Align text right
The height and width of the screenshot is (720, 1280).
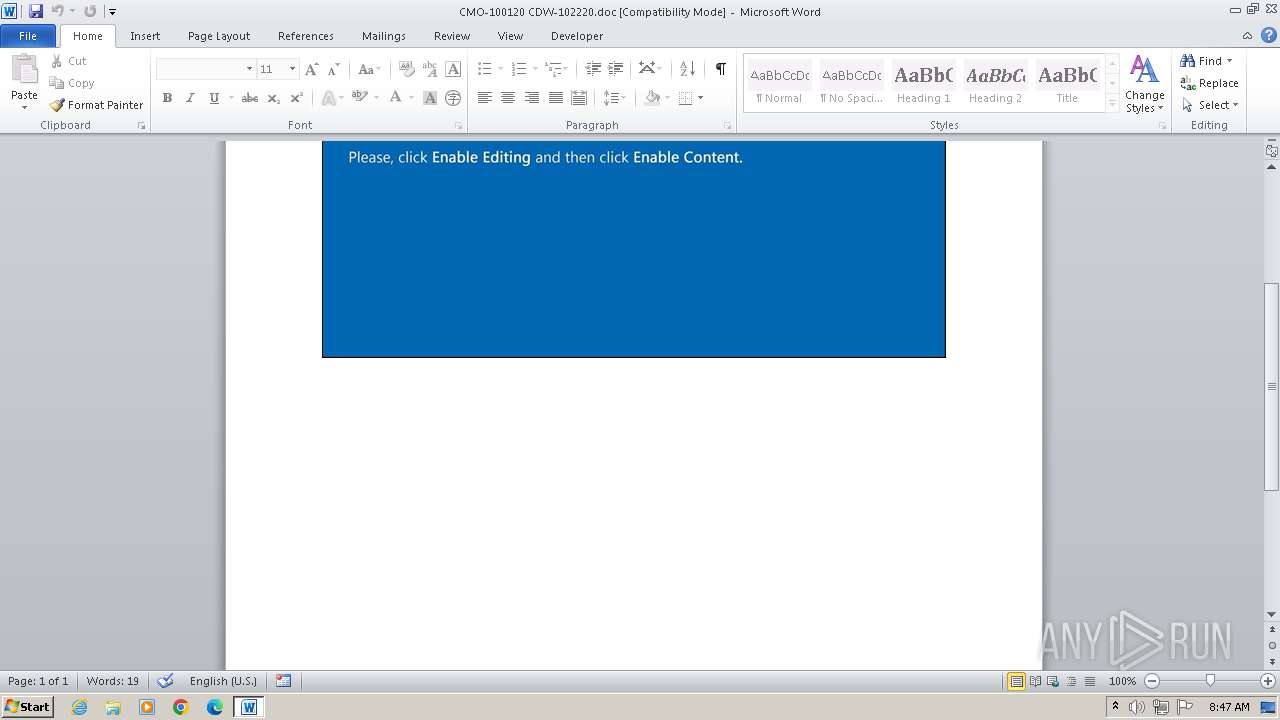[x=532, y=98]
